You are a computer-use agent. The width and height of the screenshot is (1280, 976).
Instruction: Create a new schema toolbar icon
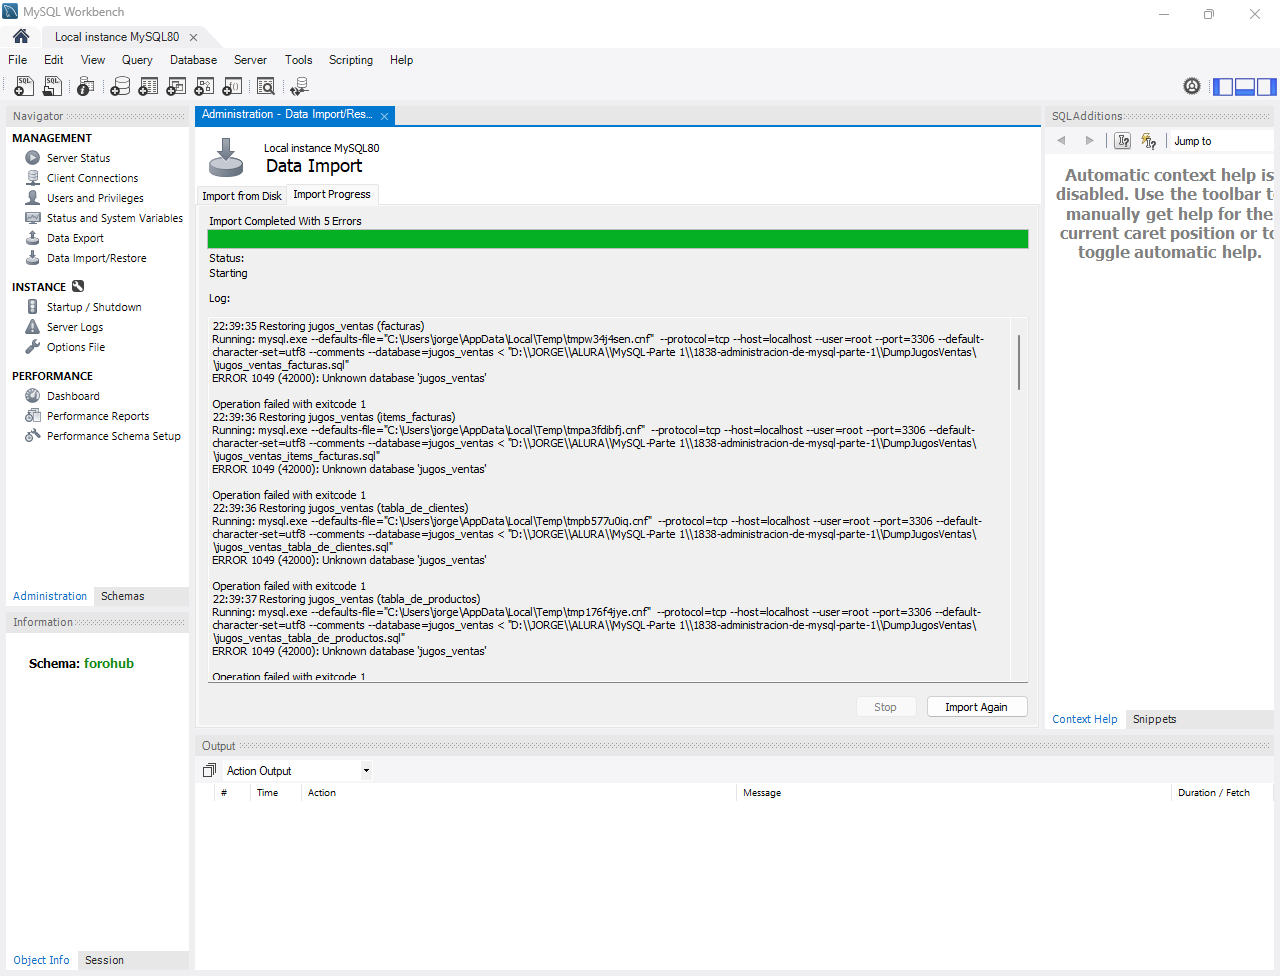pyautogui.click(x=120, y=87)
